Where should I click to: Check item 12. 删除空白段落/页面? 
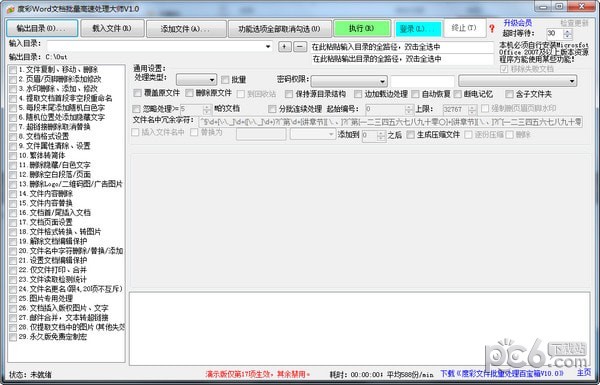[13, 175]
